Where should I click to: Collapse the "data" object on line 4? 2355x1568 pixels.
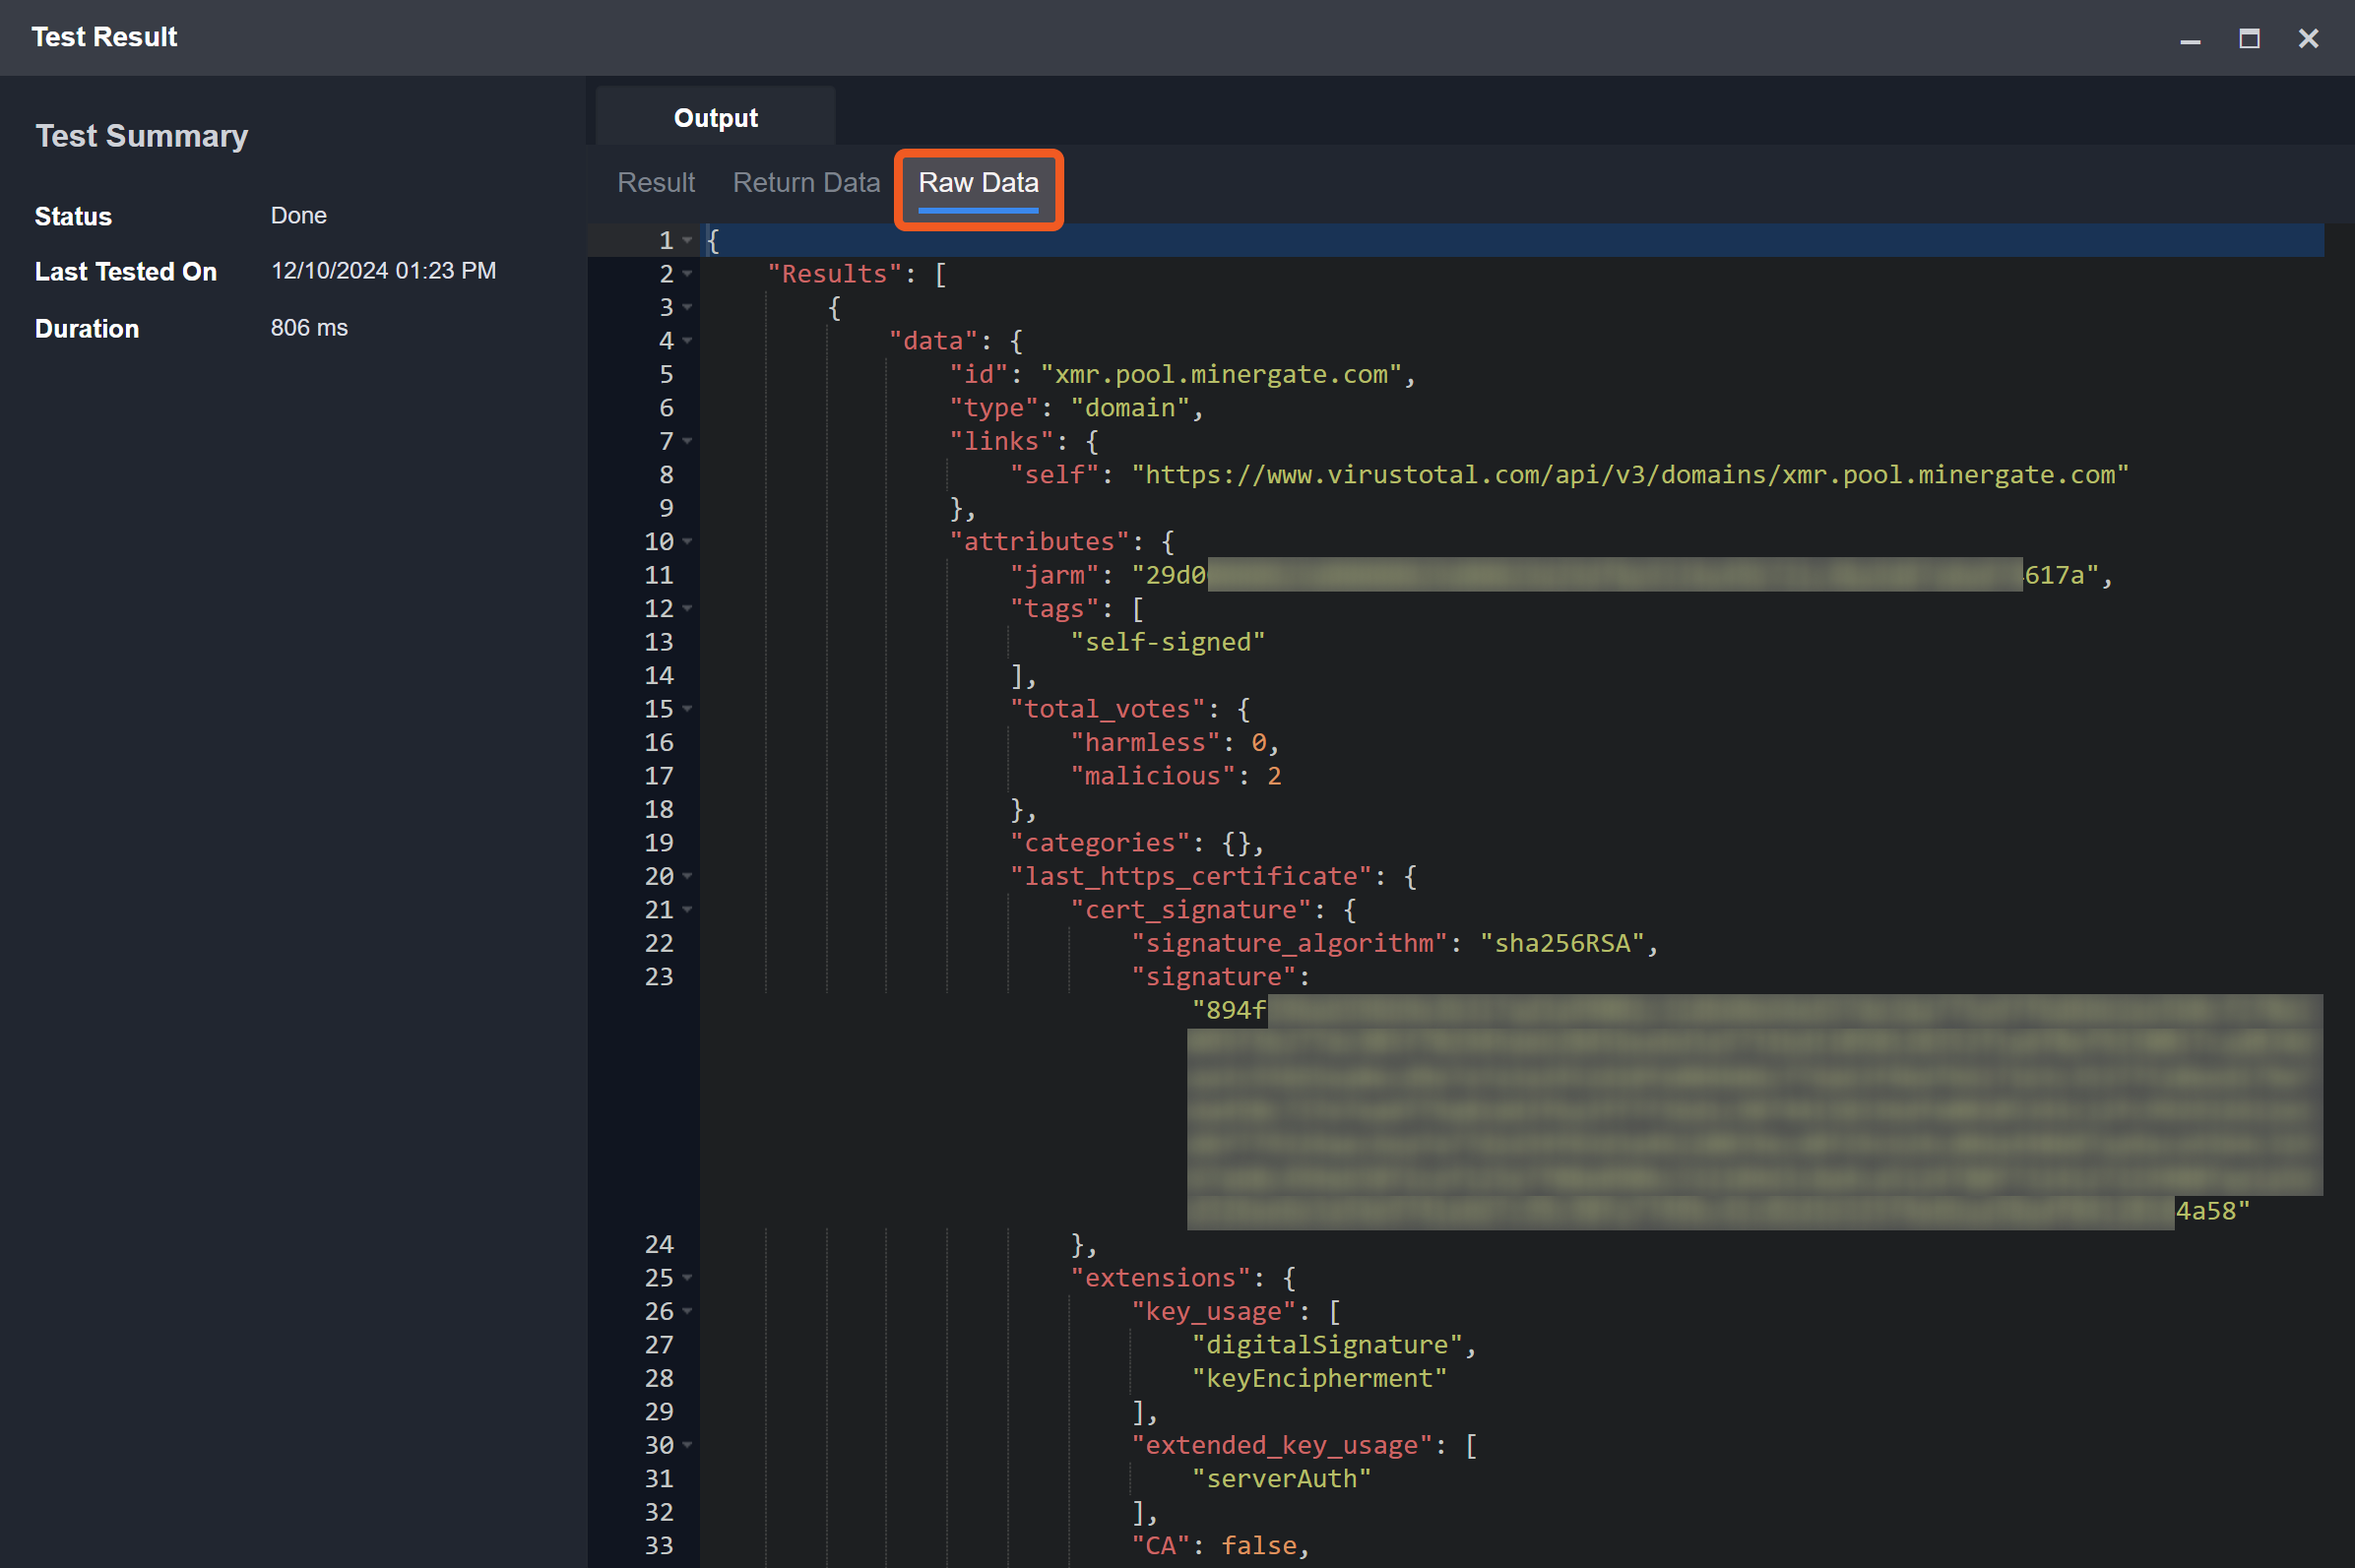687,341
